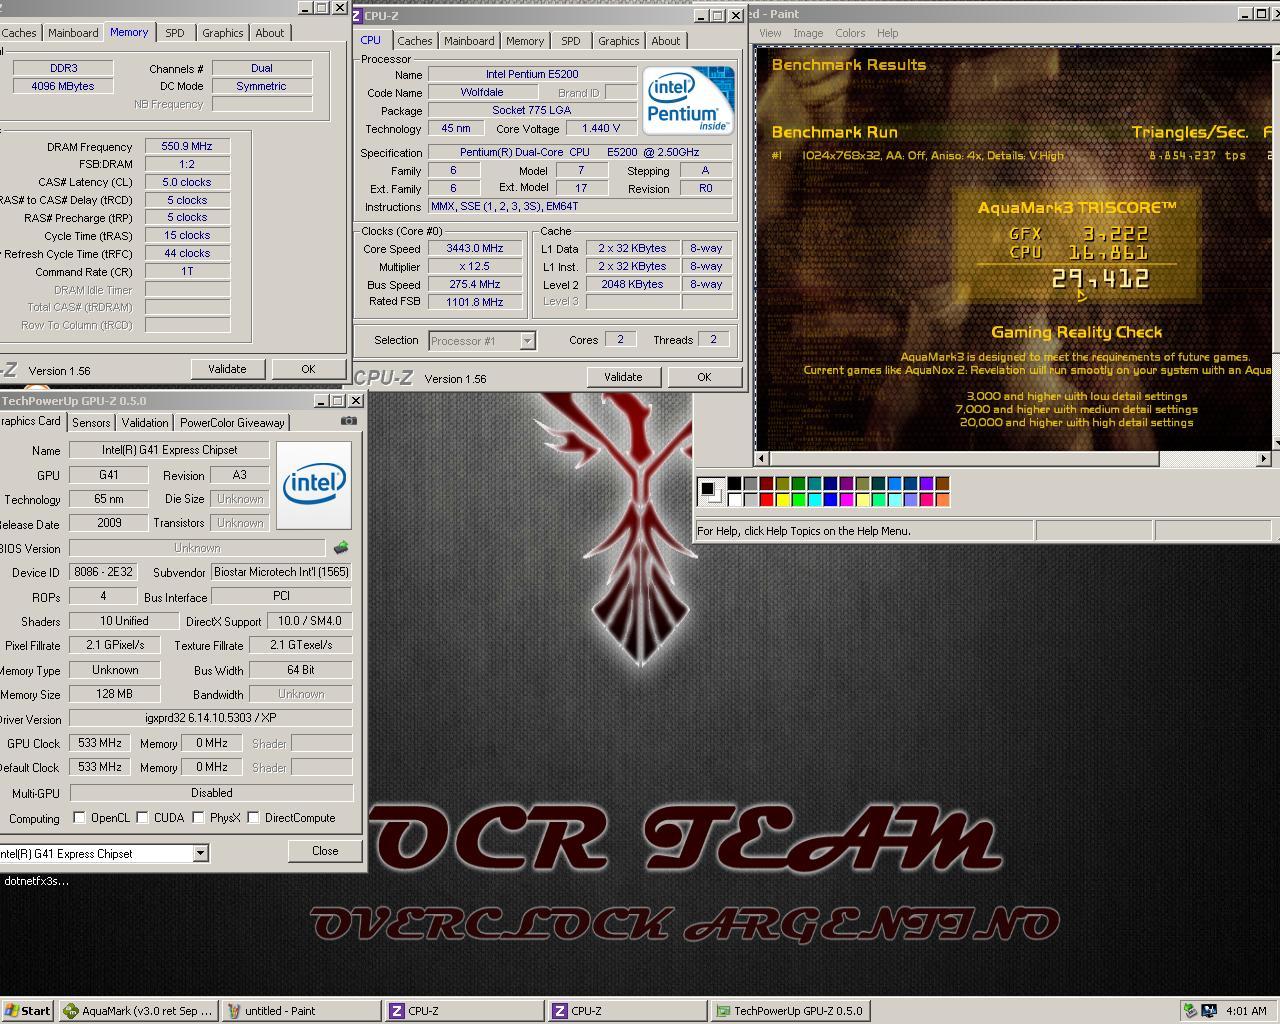Choose the cyan swatch in Paint palette
Image resolution: width=1280 pixels, height=1024 pixels.
coord(814,499)
